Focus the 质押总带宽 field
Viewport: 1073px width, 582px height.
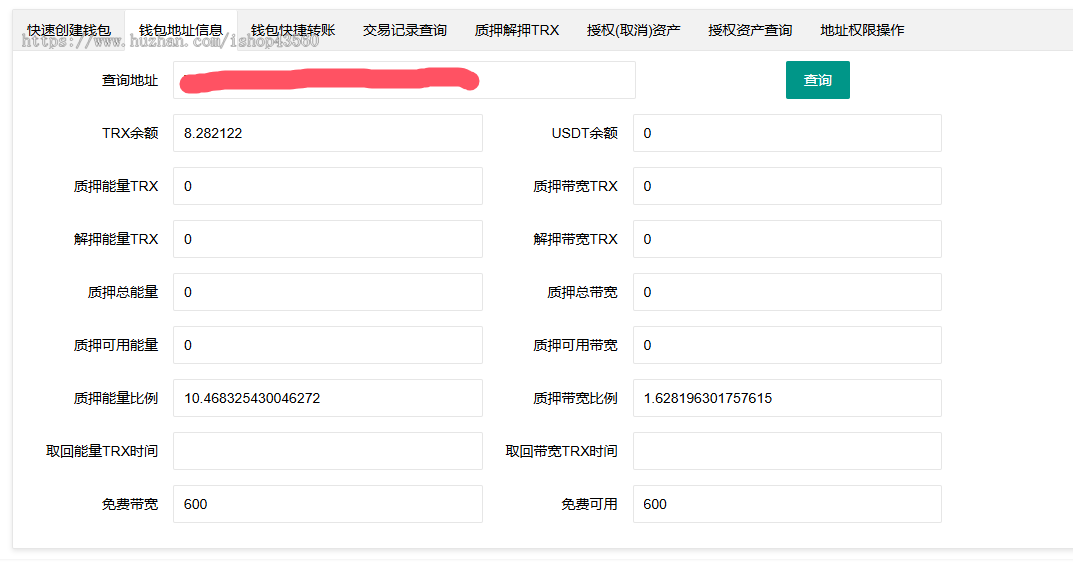coord(787,292)
